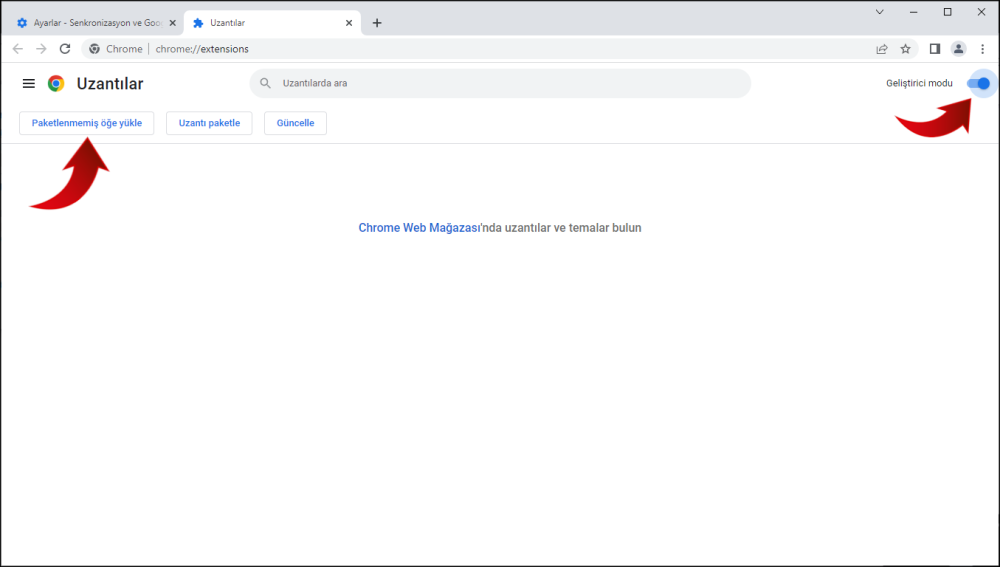
Task: Go back with browser back arrow
Action: point(18,49)
